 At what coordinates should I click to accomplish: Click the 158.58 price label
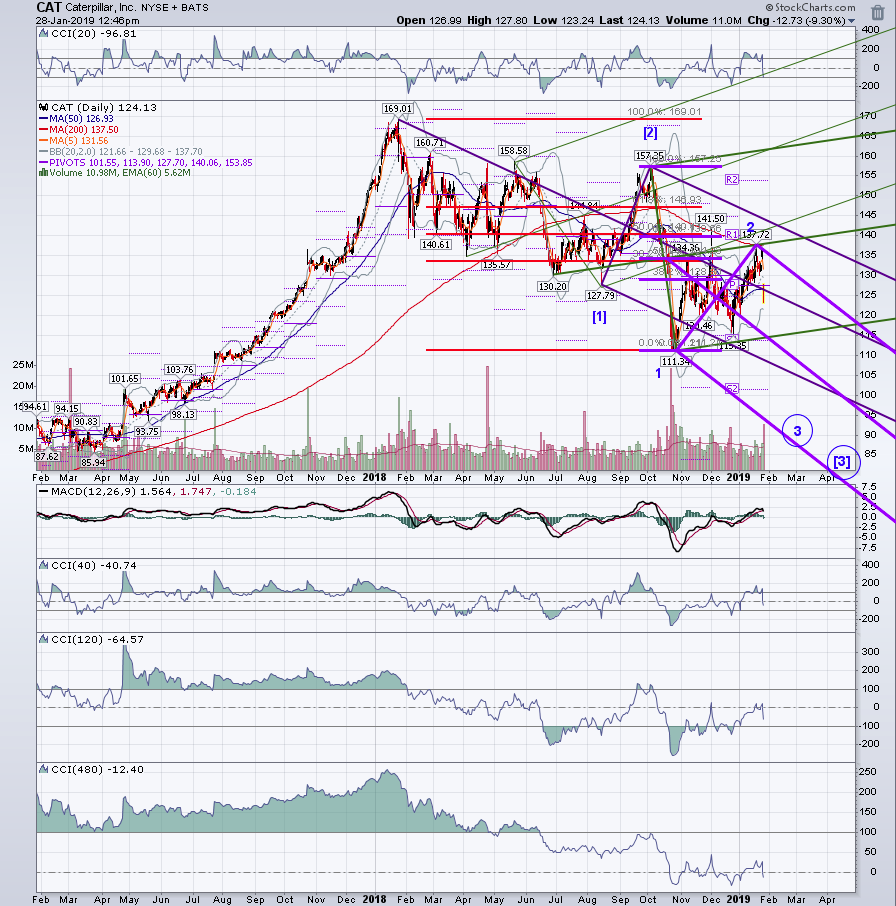[513, 151]
